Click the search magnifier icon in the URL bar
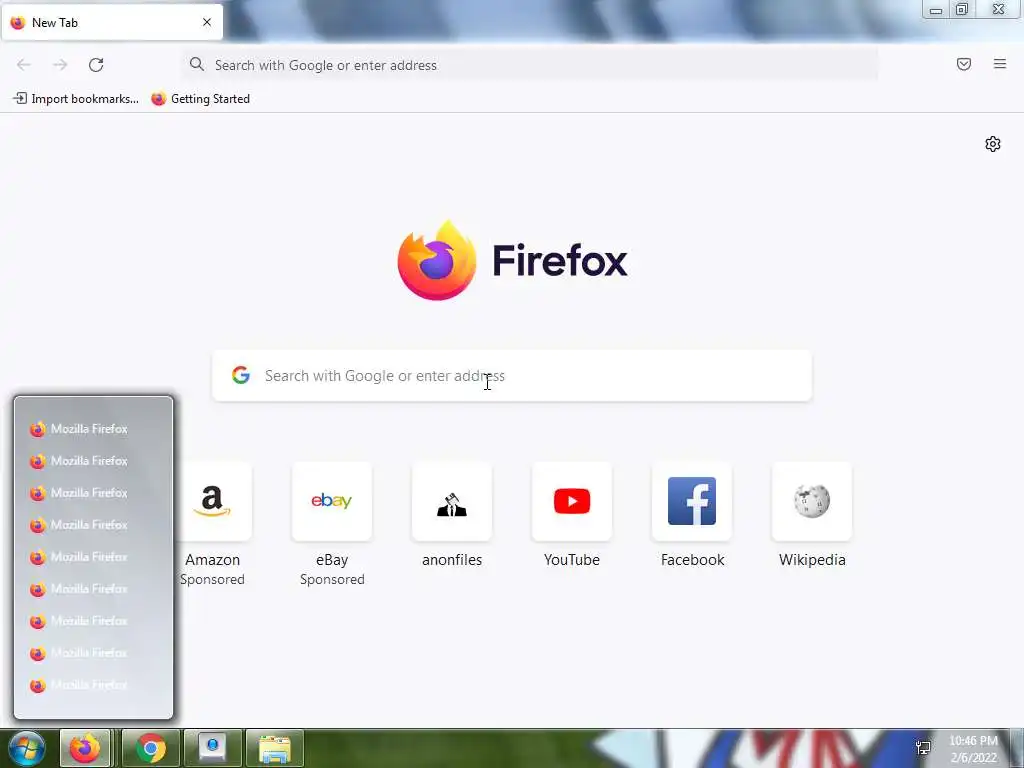 coord(197,64)
